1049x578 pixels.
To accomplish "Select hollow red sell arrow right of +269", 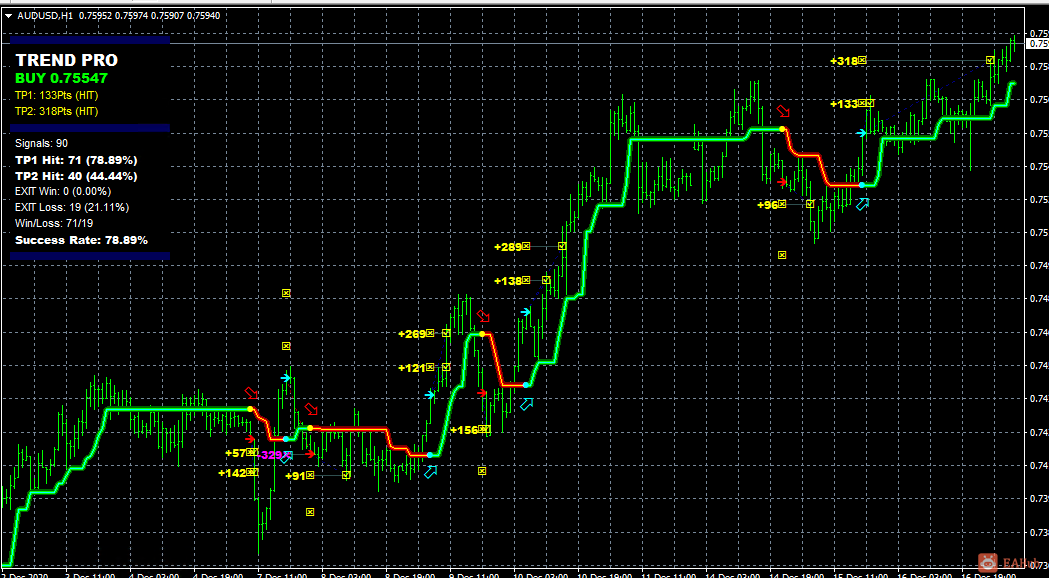I will [483, 316].
